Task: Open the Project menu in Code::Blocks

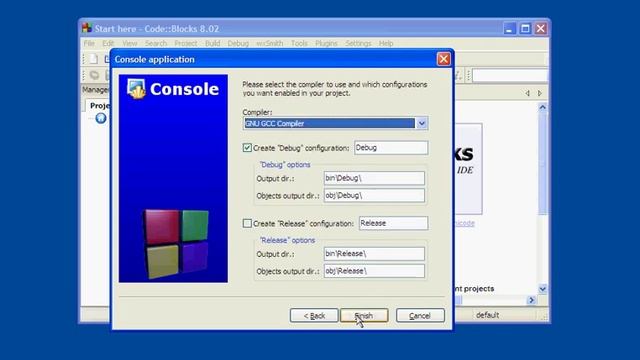Action: coord(185,43)
